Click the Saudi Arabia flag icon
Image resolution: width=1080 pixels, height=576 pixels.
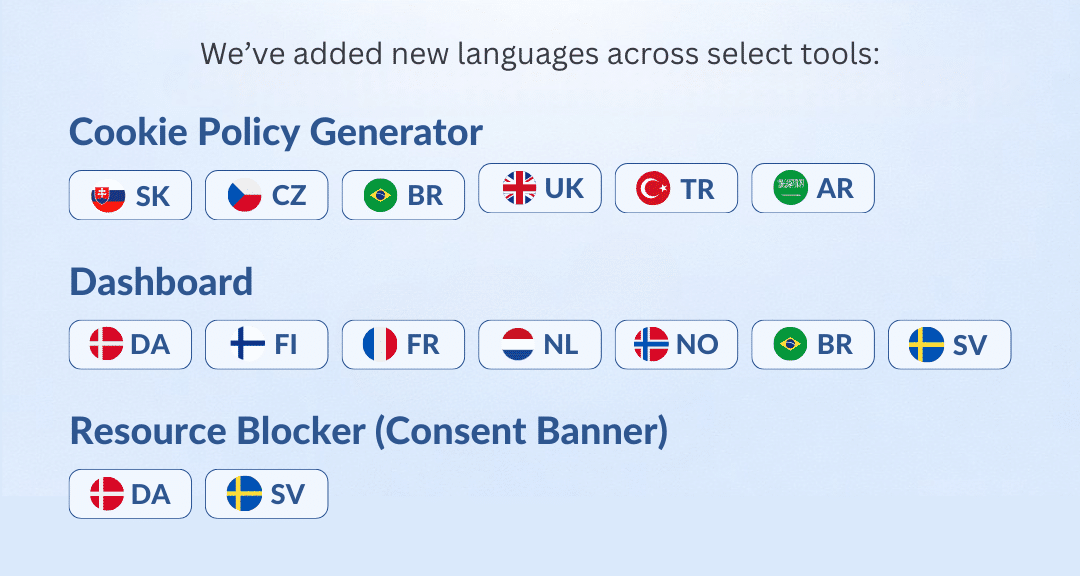click(790, 188)
